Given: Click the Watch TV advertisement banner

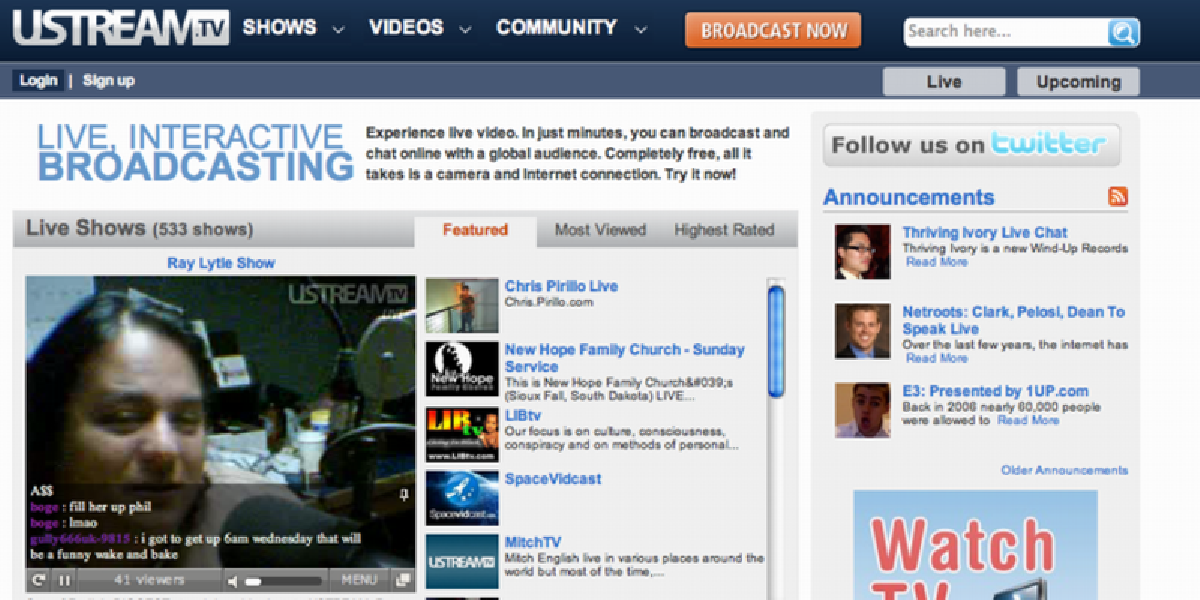Looking at the screenshot, I should pos(975,545).
